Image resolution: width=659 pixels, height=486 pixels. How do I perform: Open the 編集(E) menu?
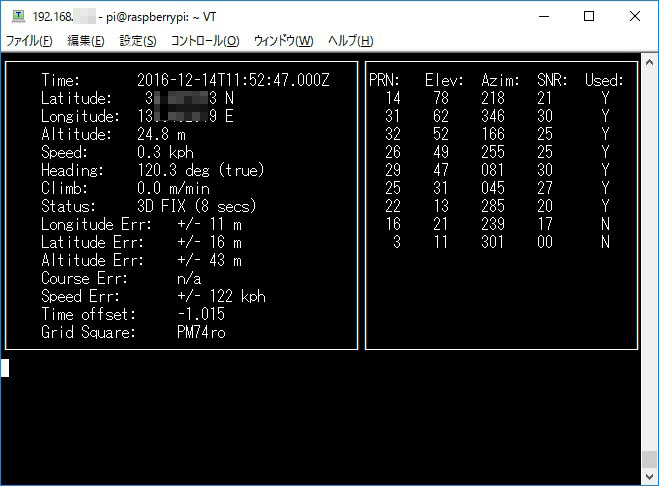[85, 41]
